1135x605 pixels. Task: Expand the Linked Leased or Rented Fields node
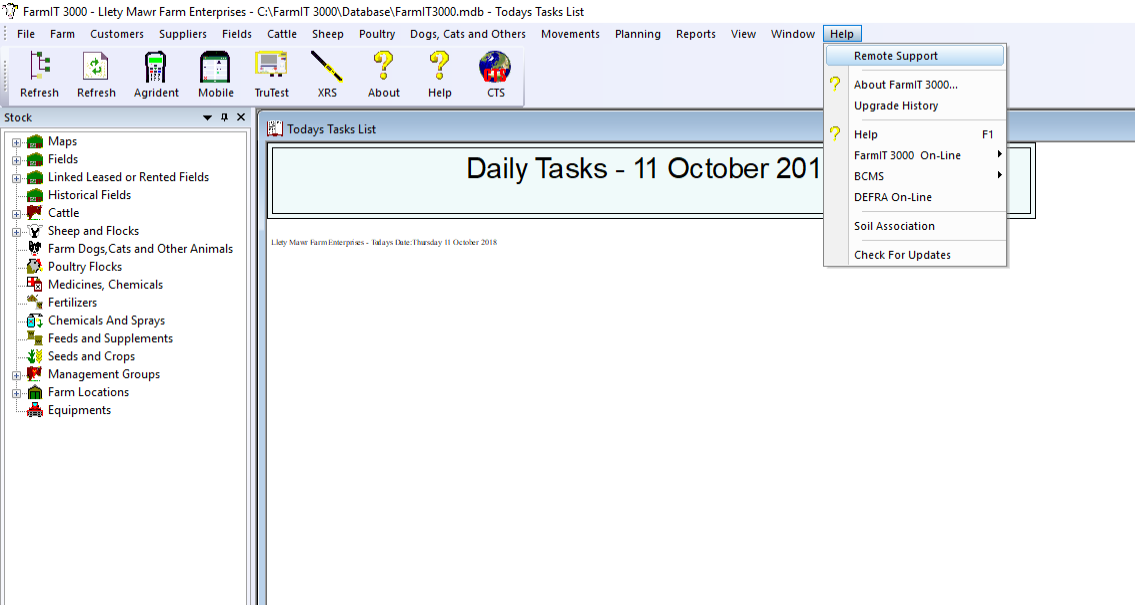16,178
